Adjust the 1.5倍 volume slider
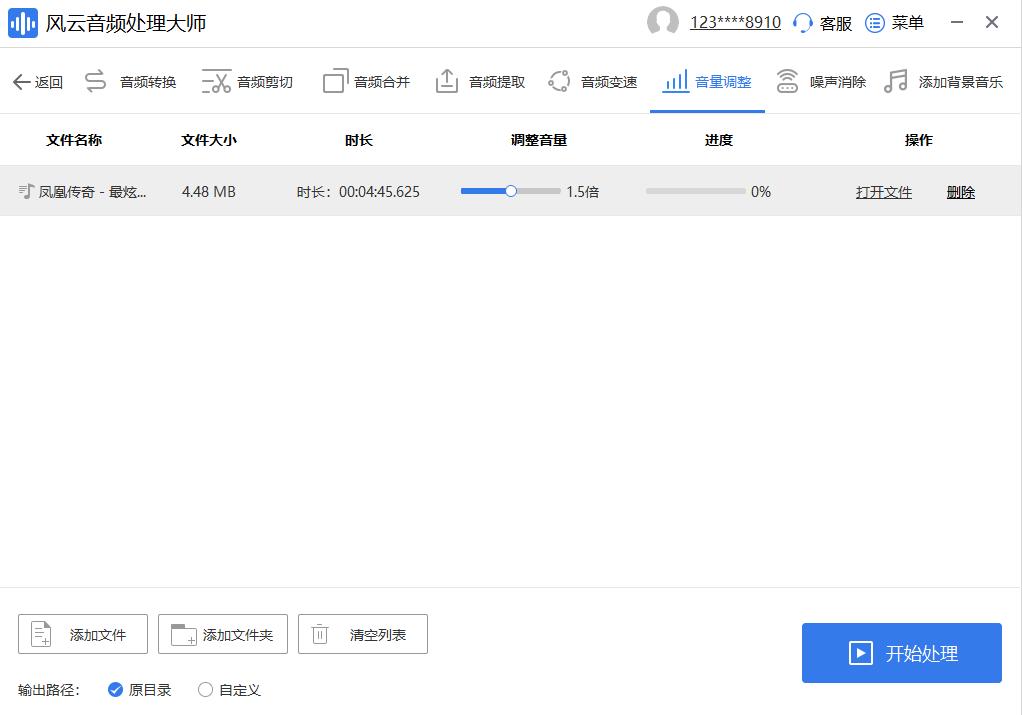The image size is (1022, 715). [x=510, y=190]
